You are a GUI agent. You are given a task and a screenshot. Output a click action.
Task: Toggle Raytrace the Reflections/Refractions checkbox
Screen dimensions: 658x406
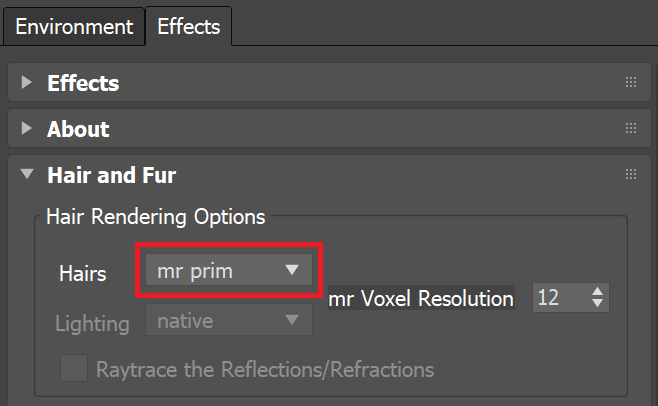(74, 368)
